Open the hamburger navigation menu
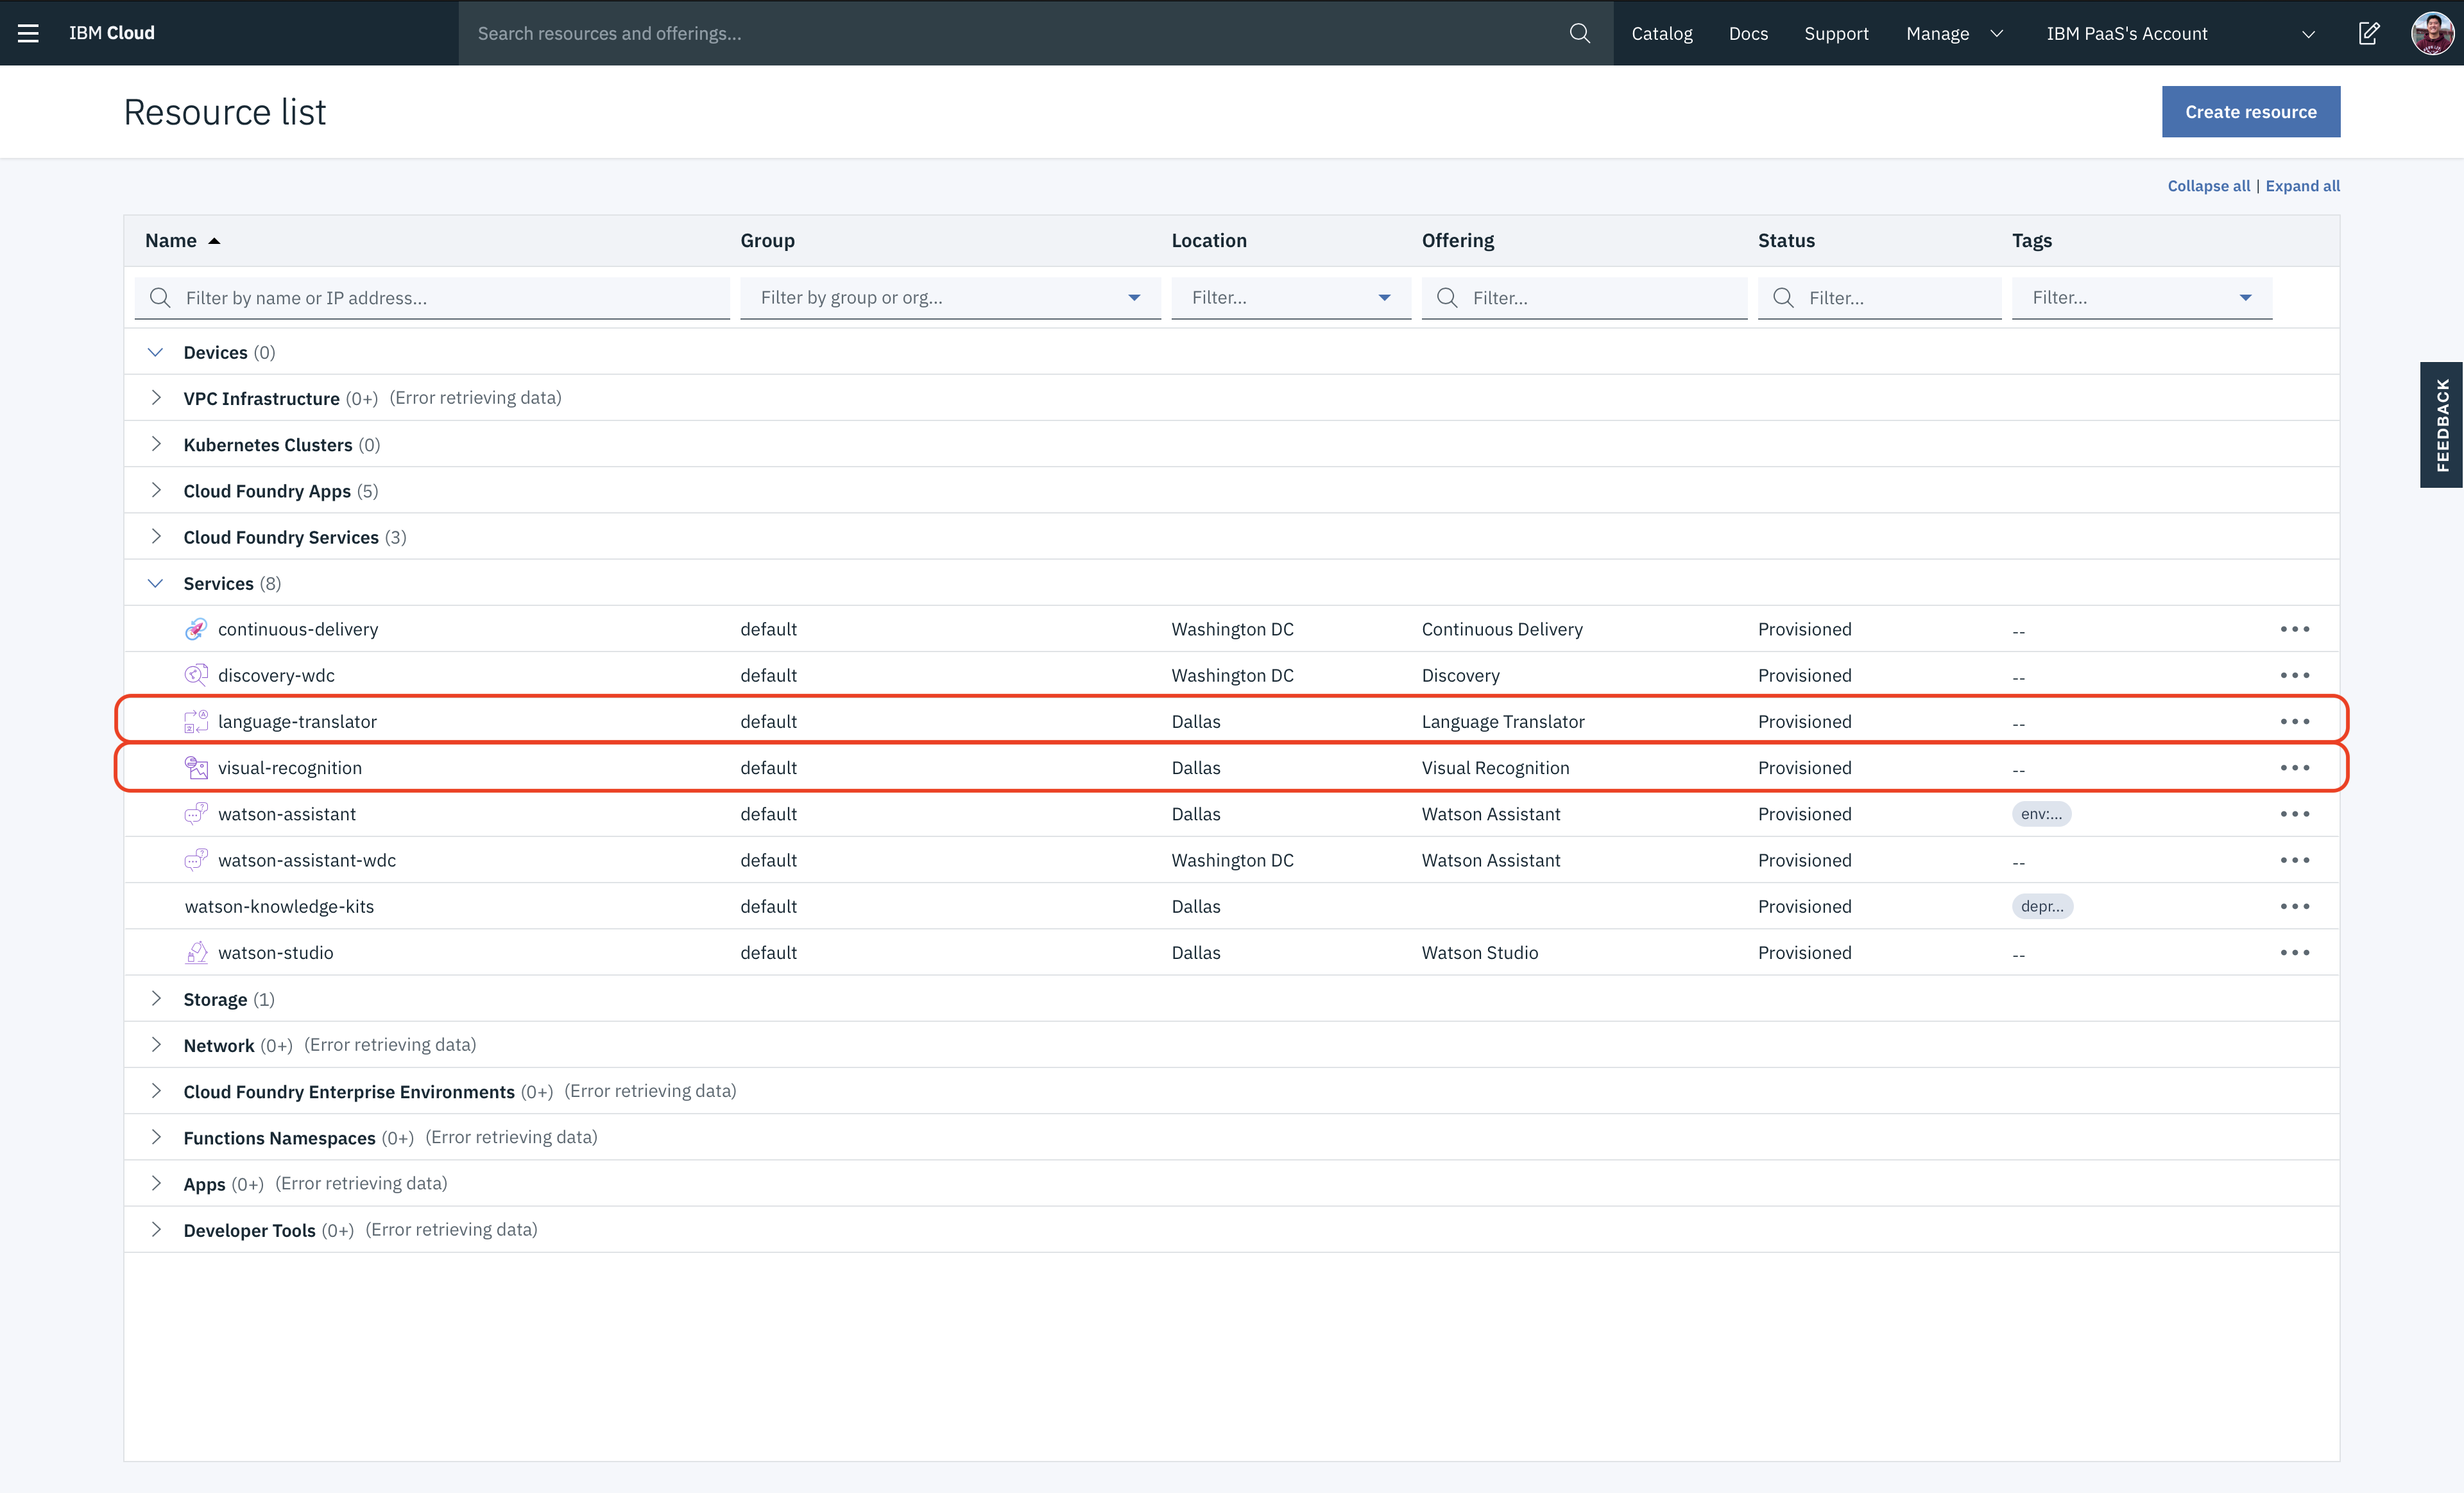The width and height of the screenshot is (2464, 1493). (28, 33)
